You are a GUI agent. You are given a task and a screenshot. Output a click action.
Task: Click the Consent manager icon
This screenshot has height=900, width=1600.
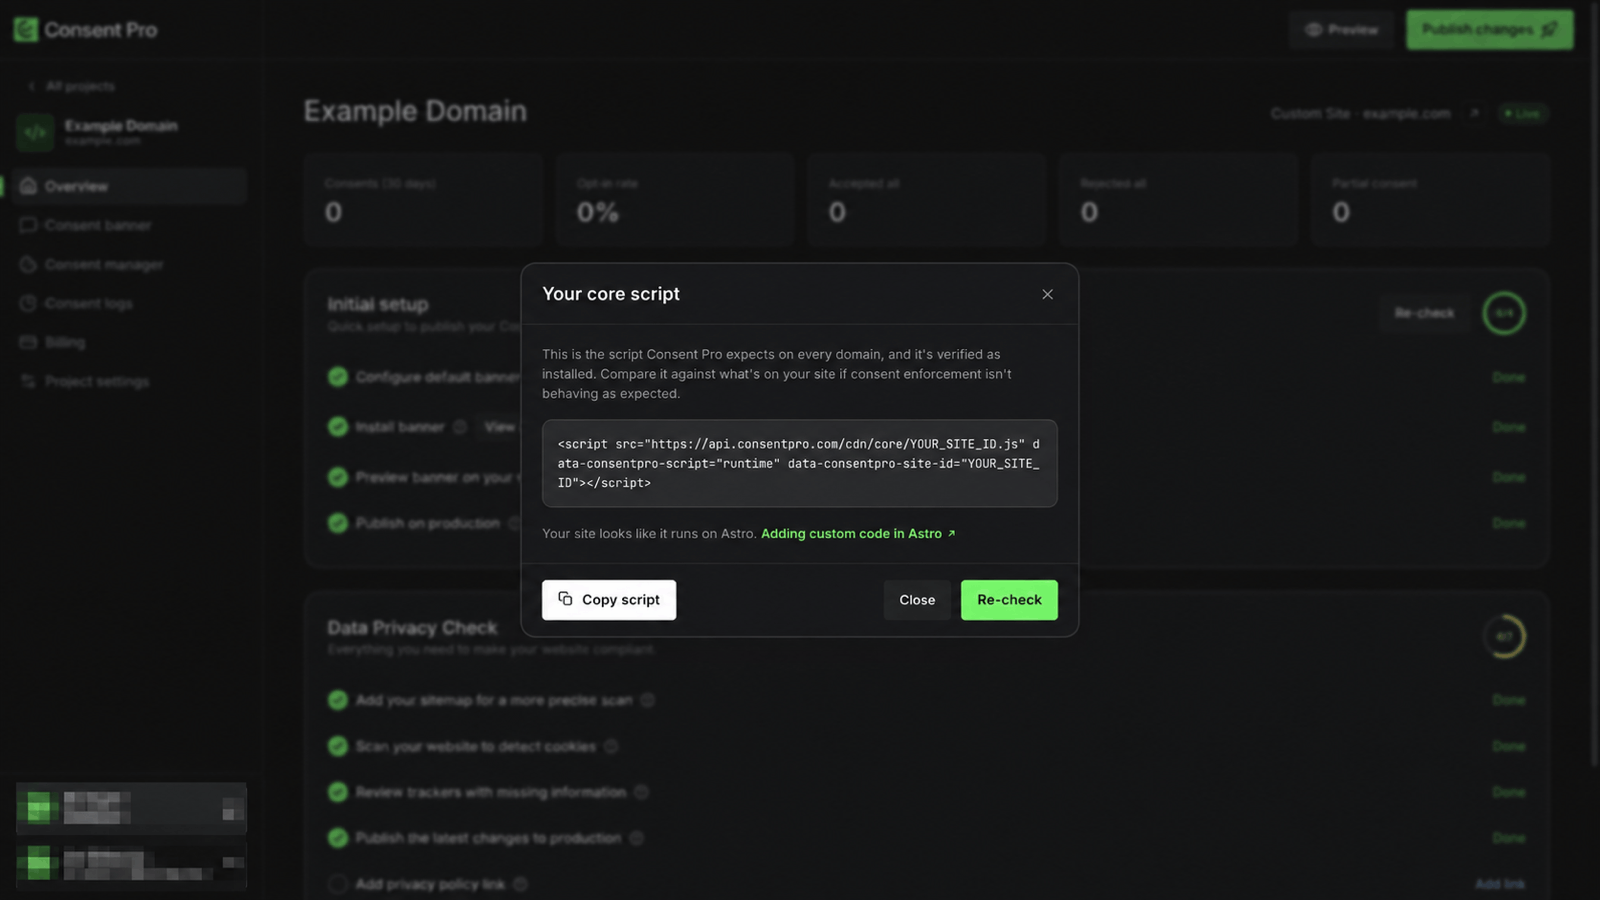pos(28,264)
